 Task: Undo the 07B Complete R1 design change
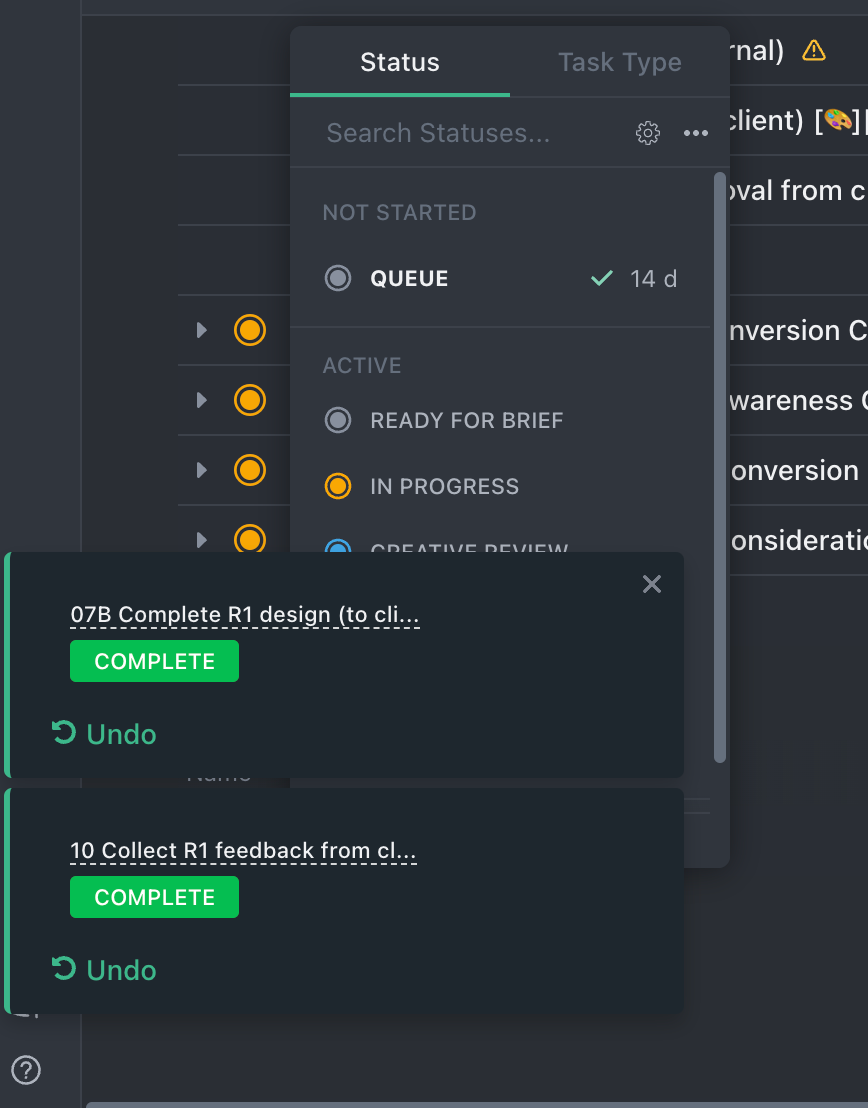click(104, 734)
